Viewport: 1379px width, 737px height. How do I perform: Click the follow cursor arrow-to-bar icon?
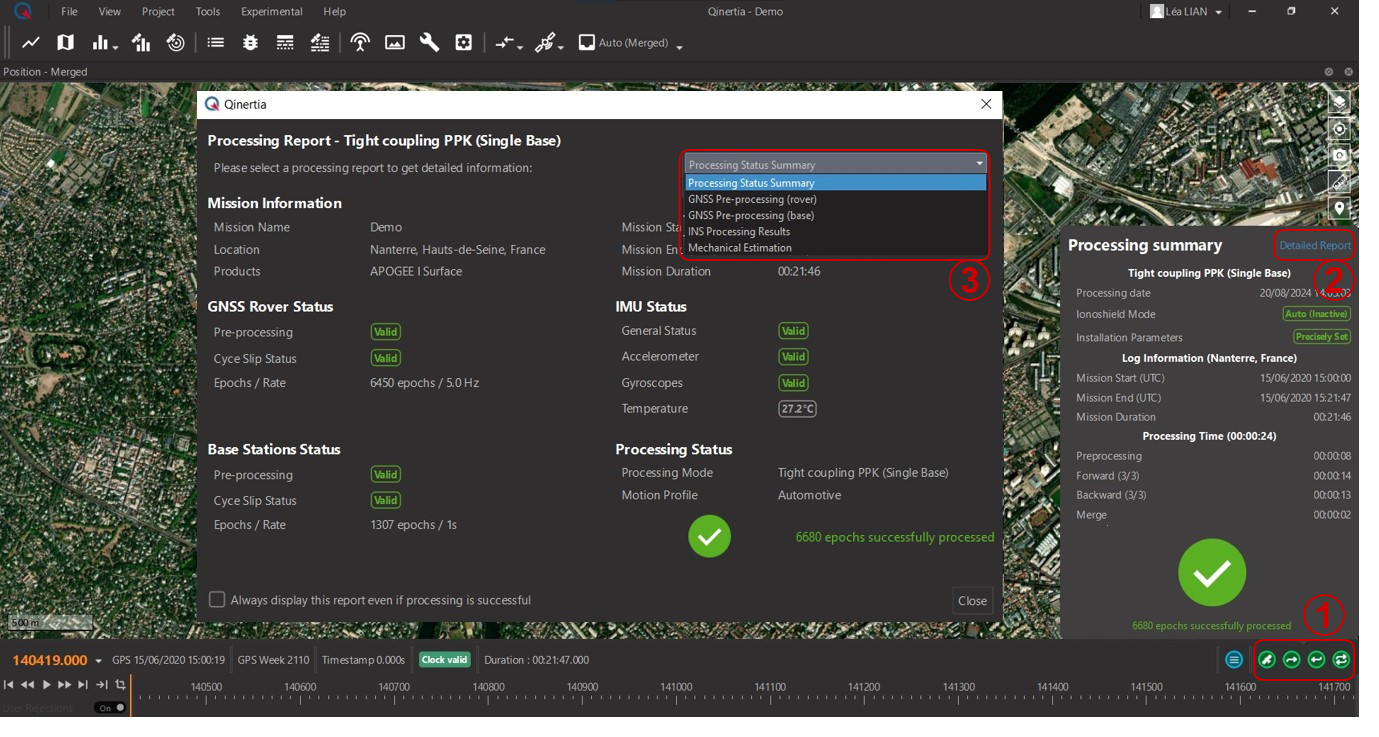tap(102, 685)
